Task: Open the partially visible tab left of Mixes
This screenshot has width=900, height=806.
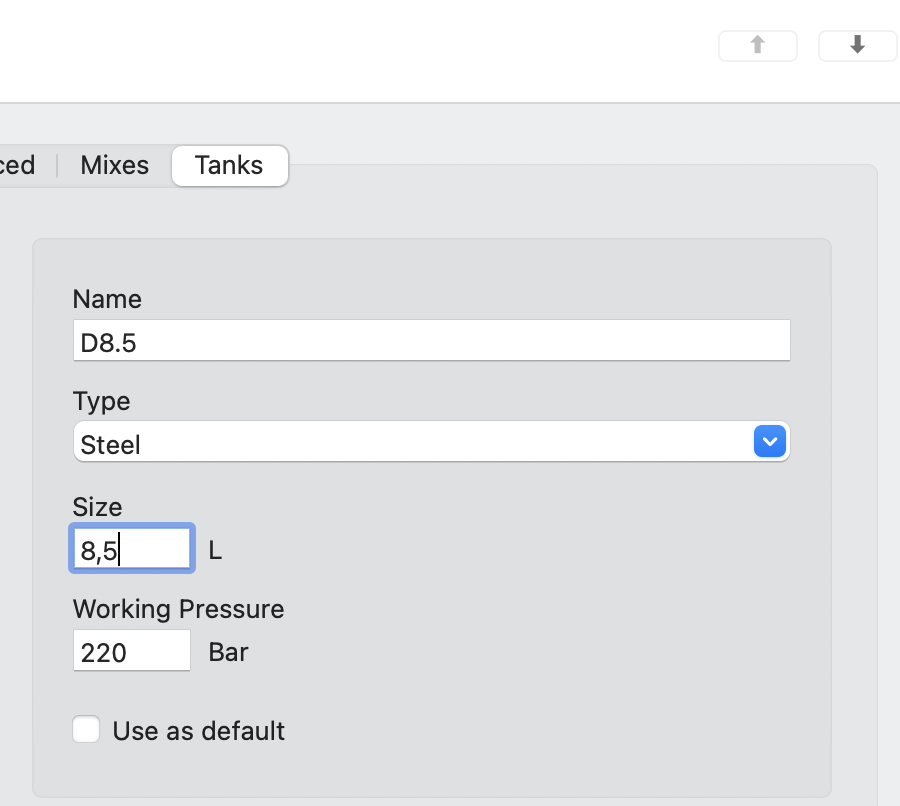Action: pos(16,165)
